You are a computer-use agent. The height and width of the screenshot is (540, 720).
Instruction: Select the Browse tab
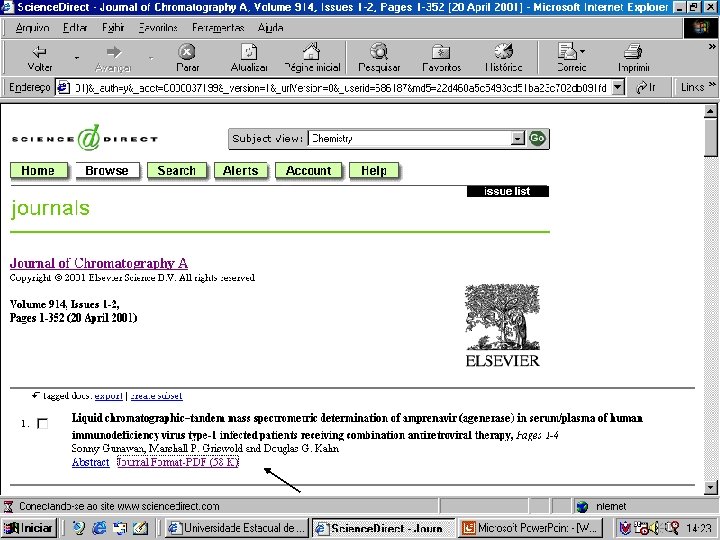coord(107,170)
